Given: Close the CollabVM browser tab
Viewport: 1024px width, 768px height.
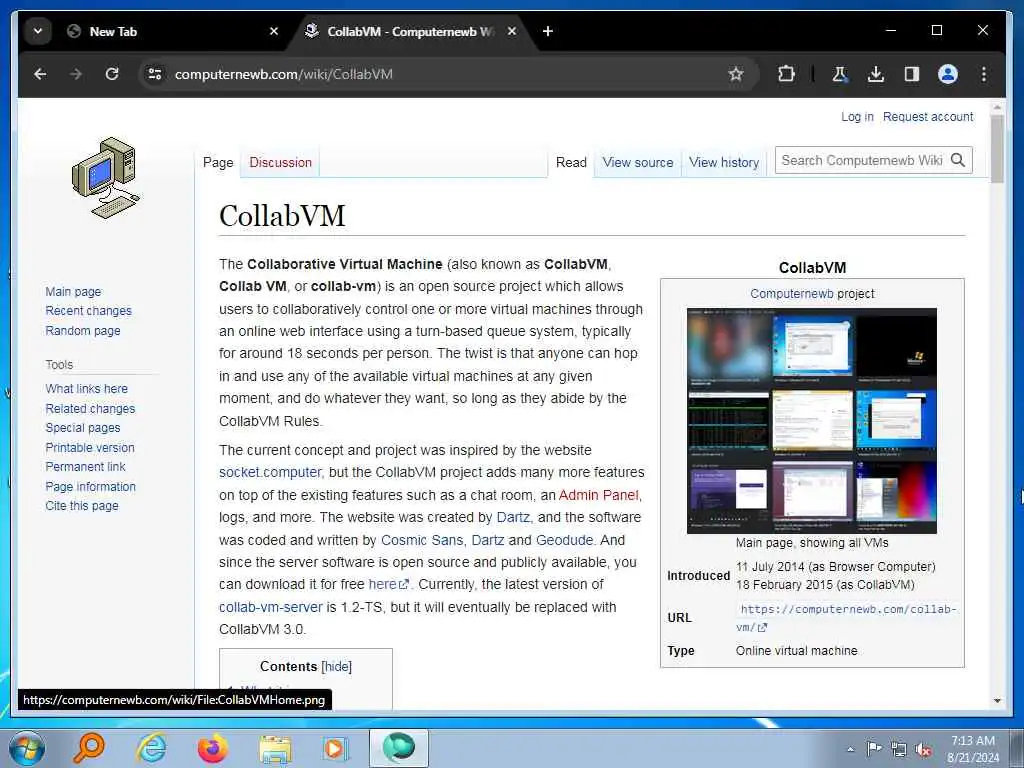Looking at the screenshot, I should click(x=512, y=31).
